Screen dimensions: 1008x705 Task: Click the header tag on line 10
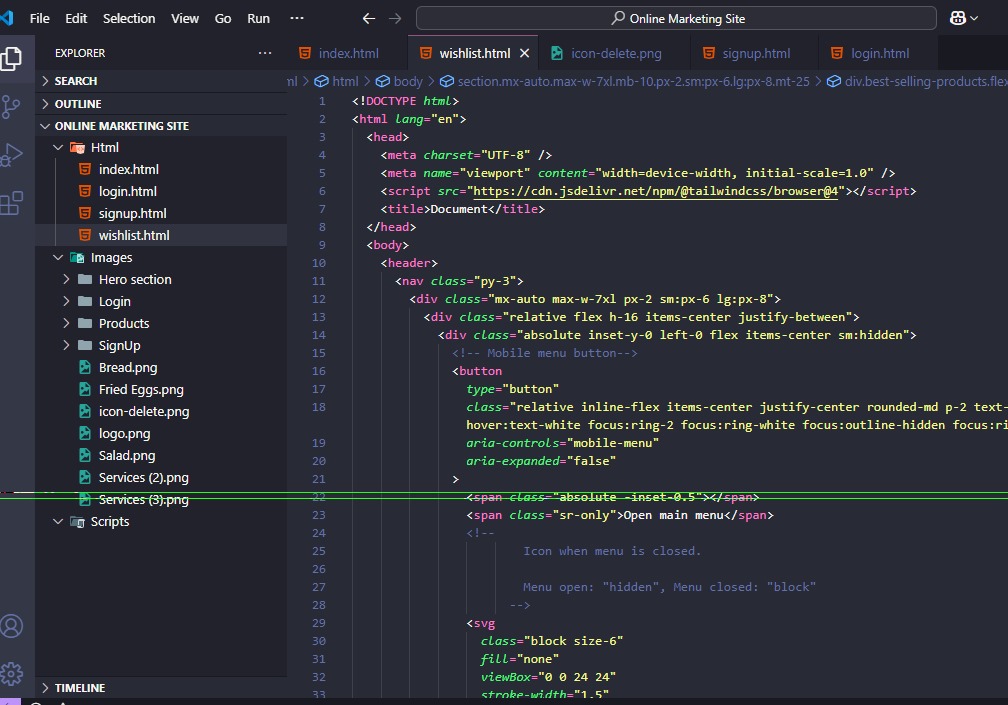(x=409, y=263)
